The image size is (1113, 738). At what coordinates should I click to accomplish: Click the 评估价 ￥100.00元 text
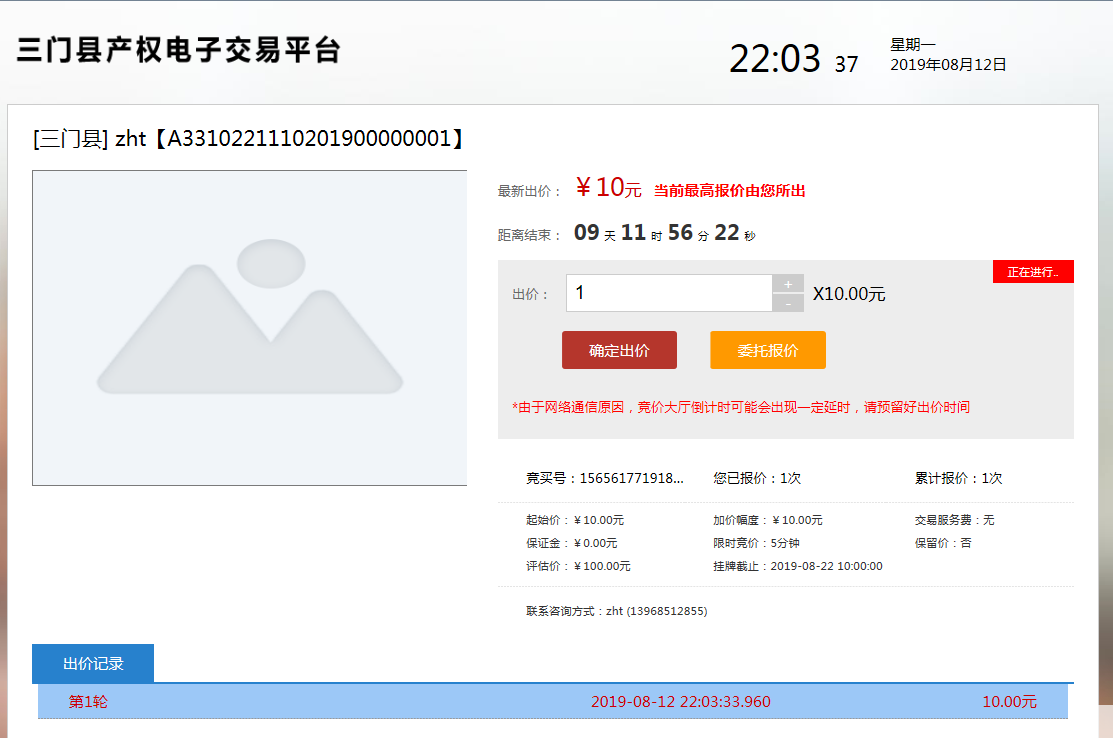[579, 566]
